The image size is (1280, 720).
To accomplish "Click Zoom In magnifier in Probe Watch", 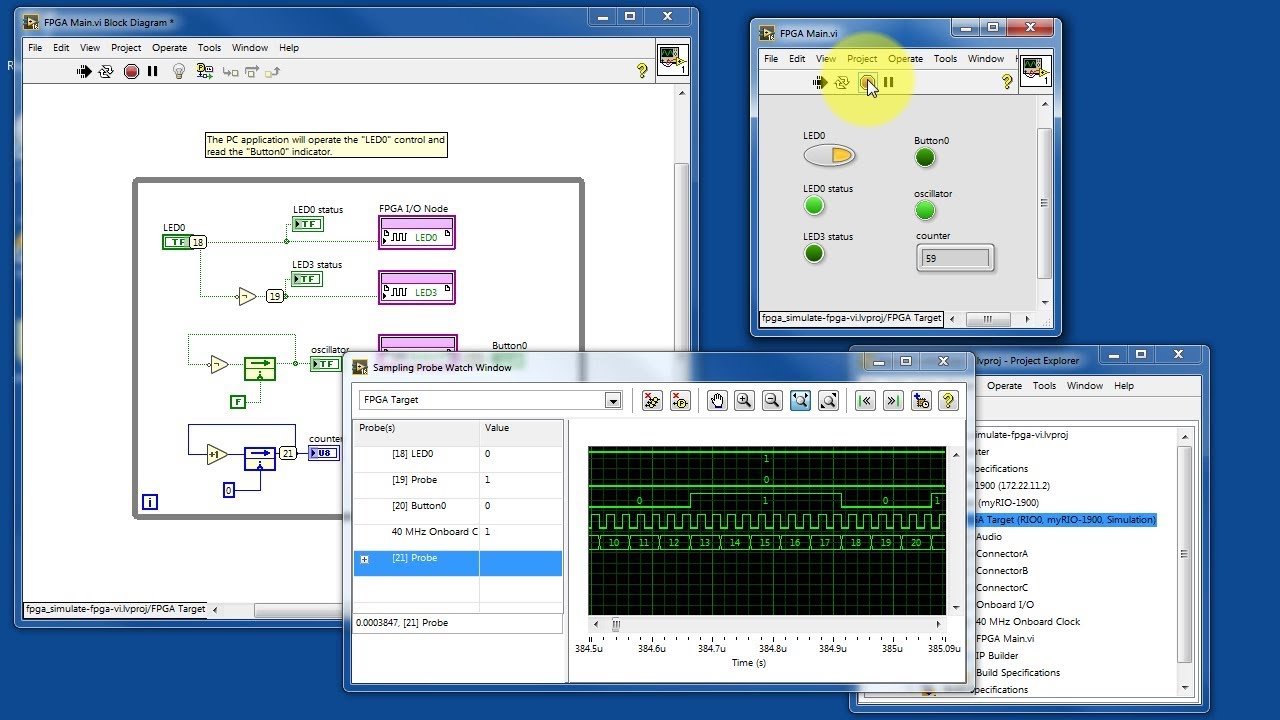I will coord(744,400).
